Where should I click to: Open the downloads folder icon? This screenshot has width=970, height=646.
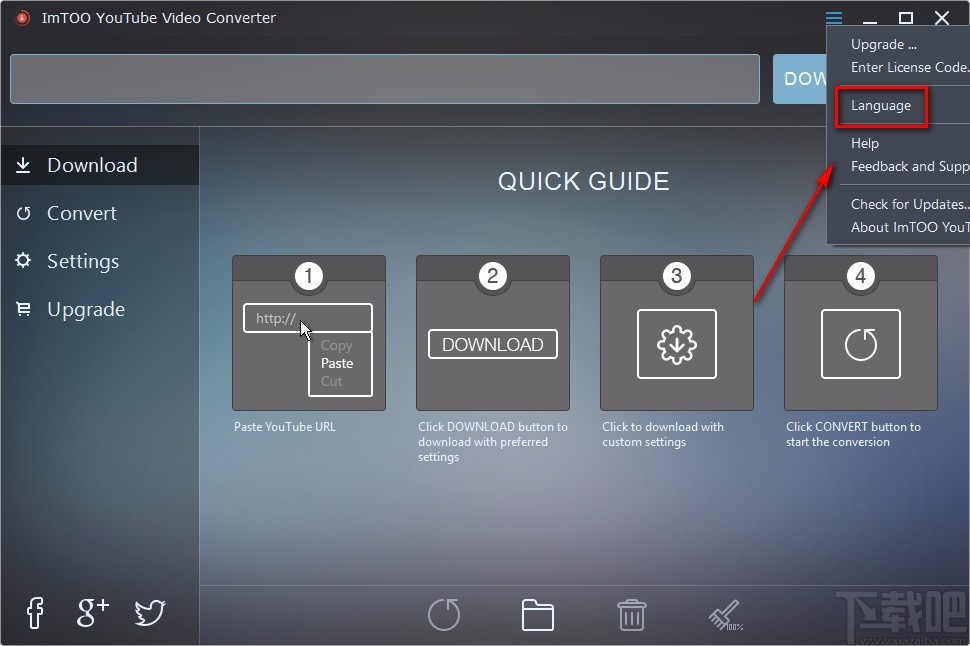click(537, 615)
